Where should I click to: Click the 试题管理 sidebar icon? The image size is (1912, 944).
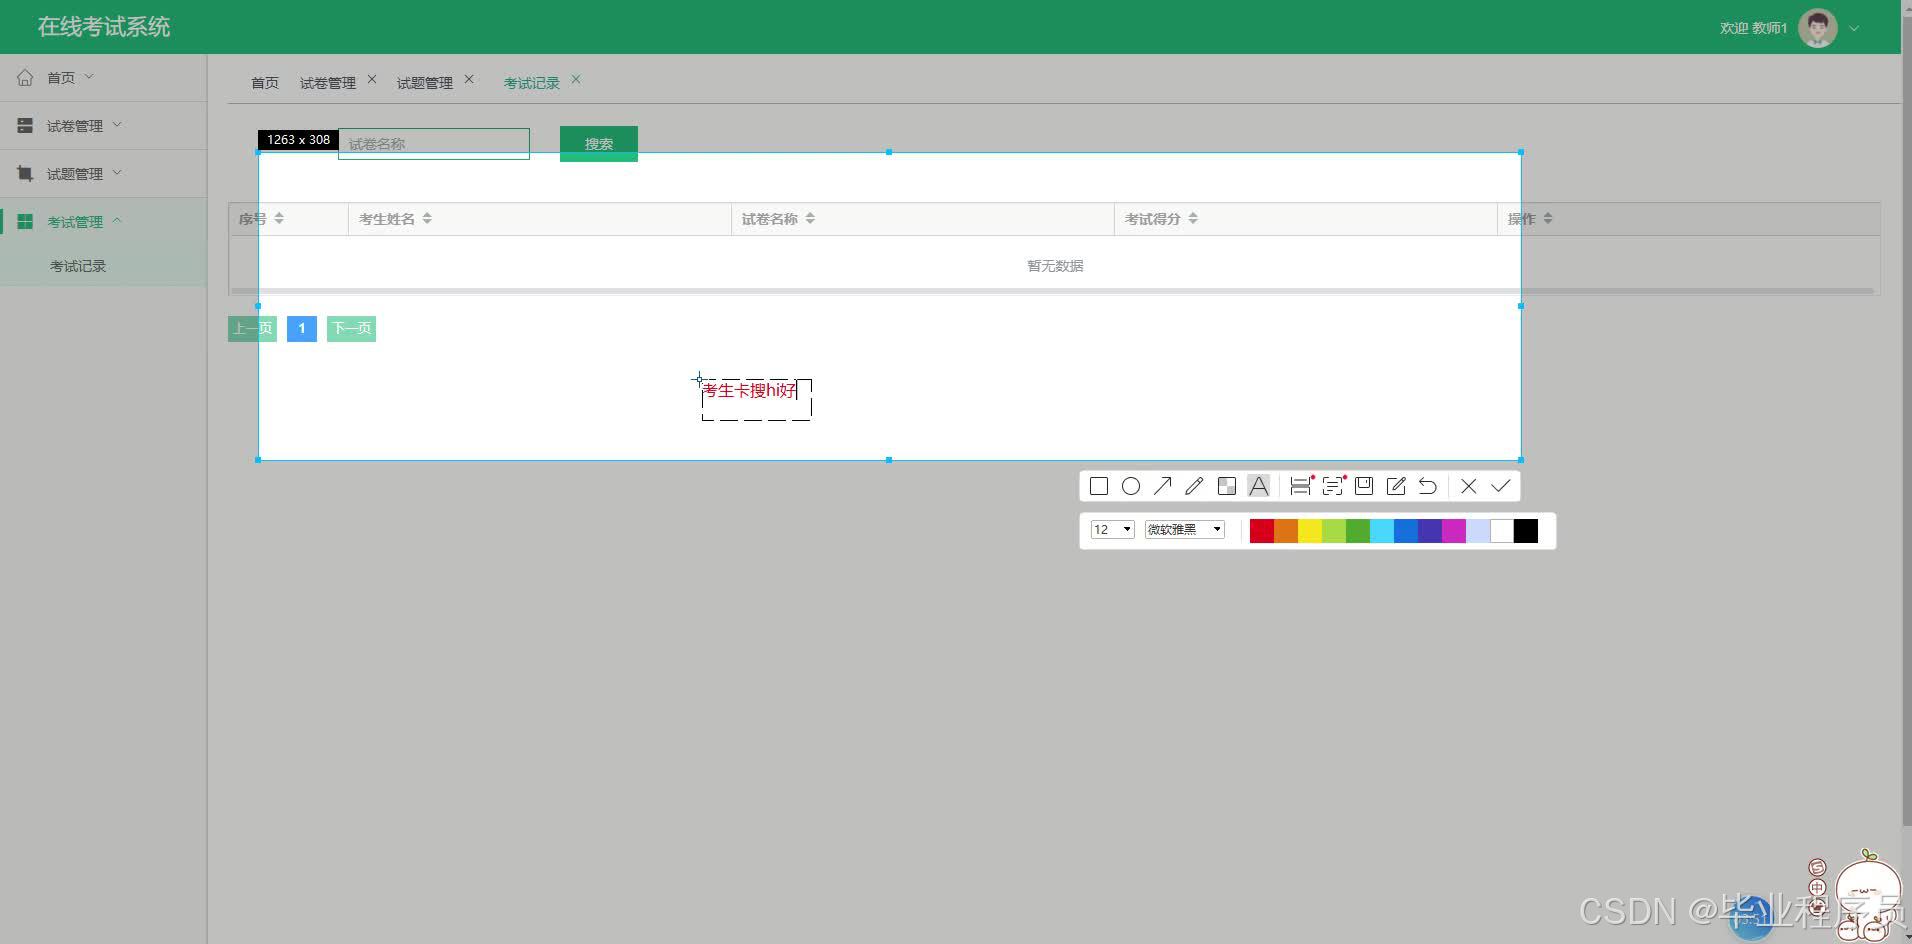coord(25,173)
